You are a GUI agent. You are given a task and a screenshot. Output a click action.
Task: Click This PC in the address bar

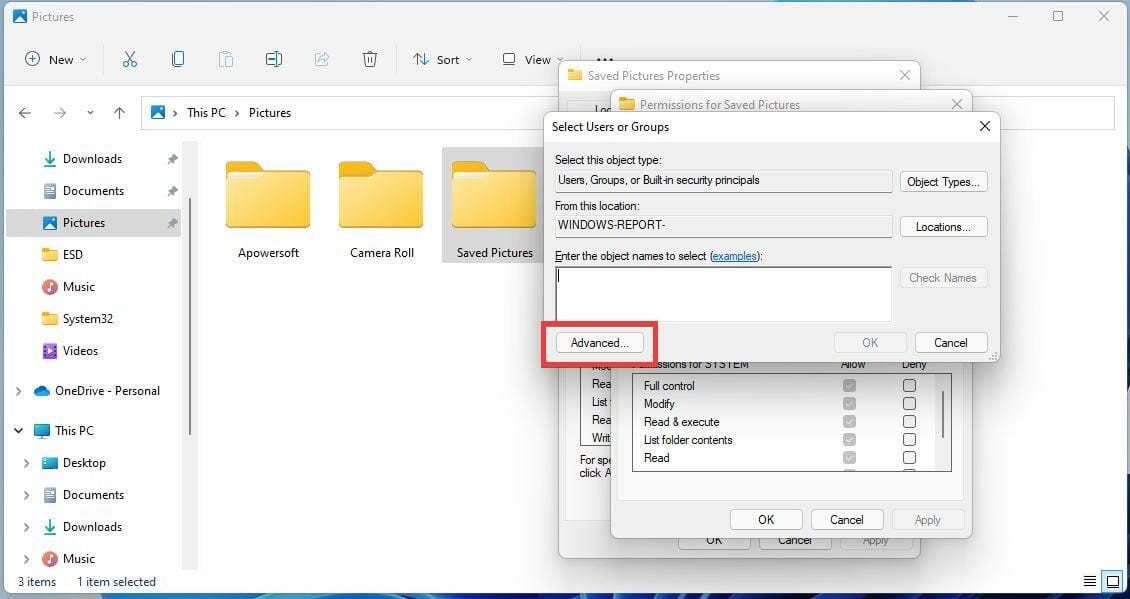206,113
